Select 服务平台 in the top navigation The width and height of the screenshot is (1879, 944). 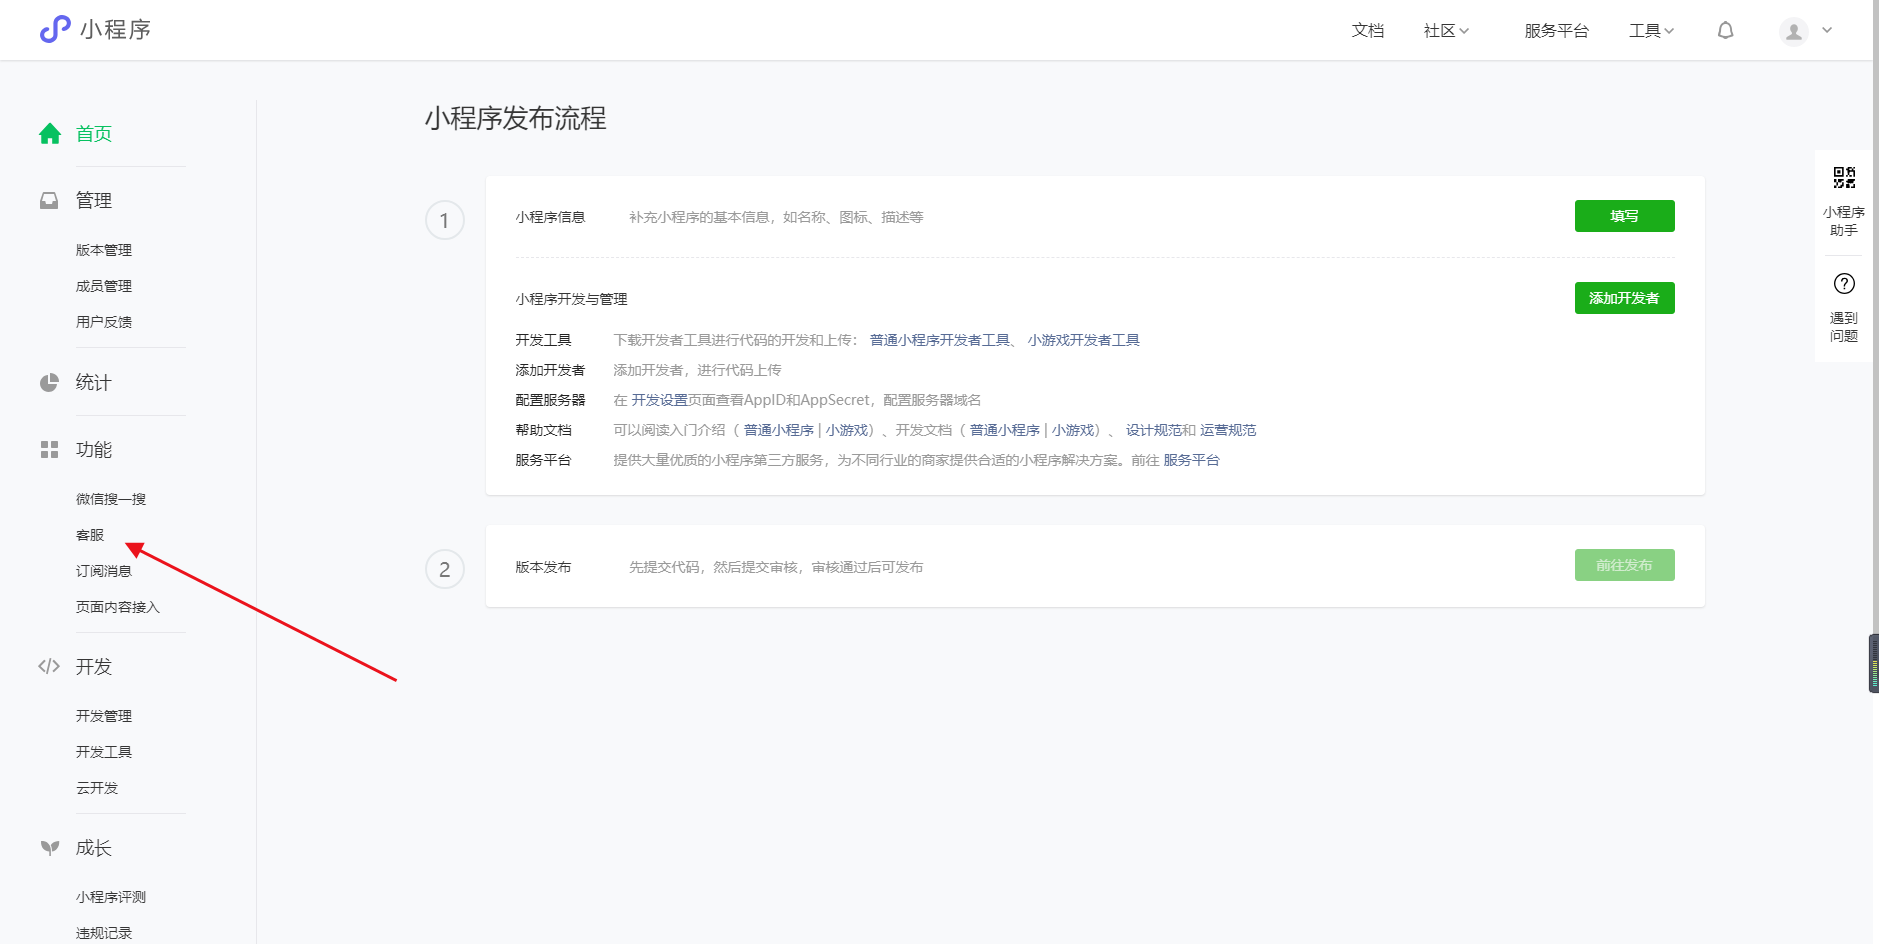point(1556,30)
